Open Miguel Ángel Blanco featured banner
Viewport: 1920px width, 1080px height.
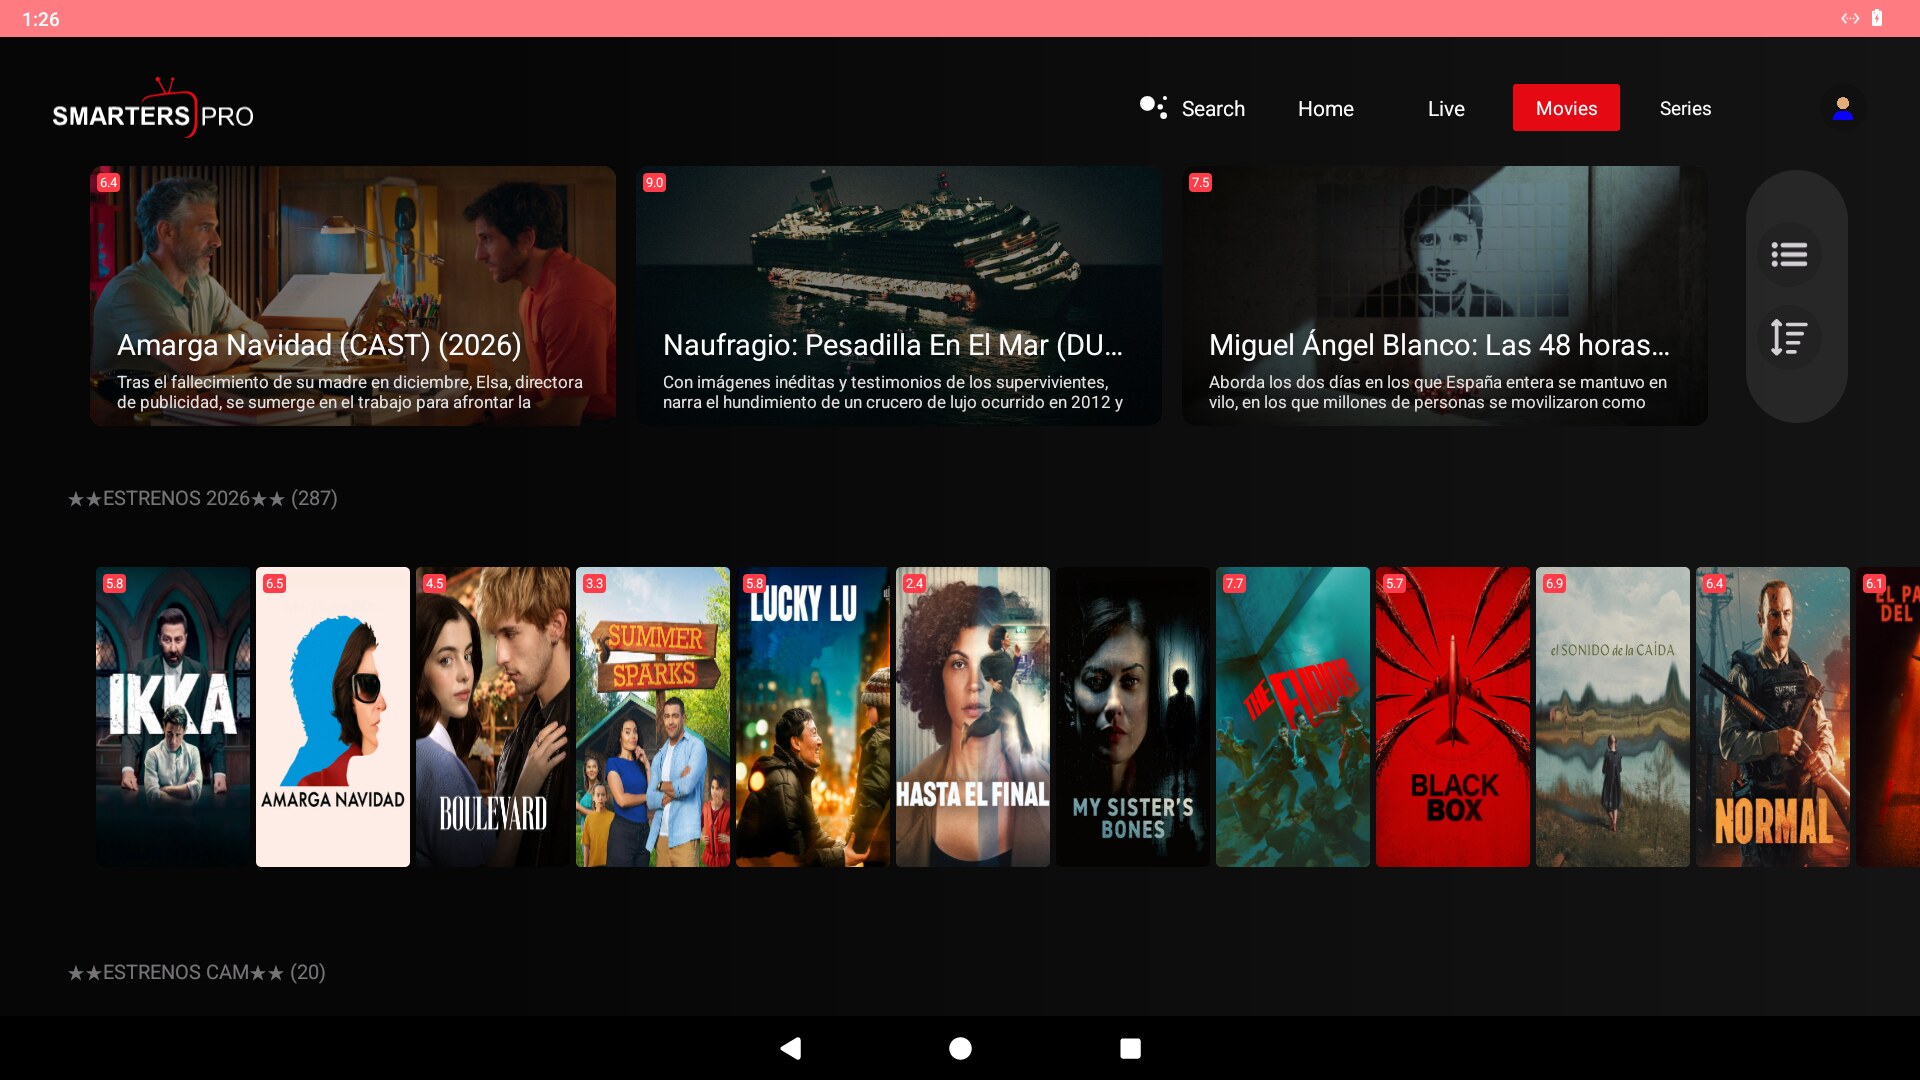pos(1445,296)
